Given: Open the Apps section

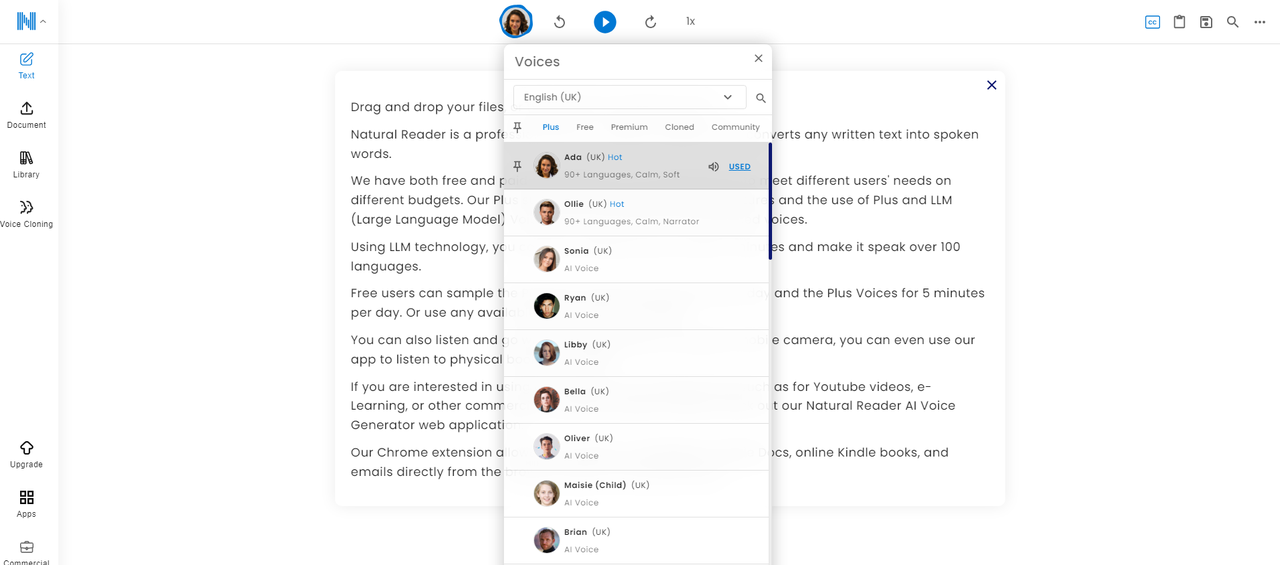Looking at the screenshot, I should pos(26,504).
